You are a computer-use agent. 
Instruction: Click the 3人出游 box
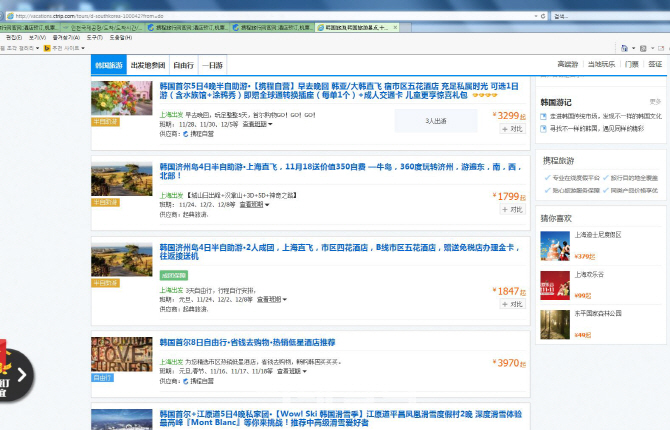[436, 121]
